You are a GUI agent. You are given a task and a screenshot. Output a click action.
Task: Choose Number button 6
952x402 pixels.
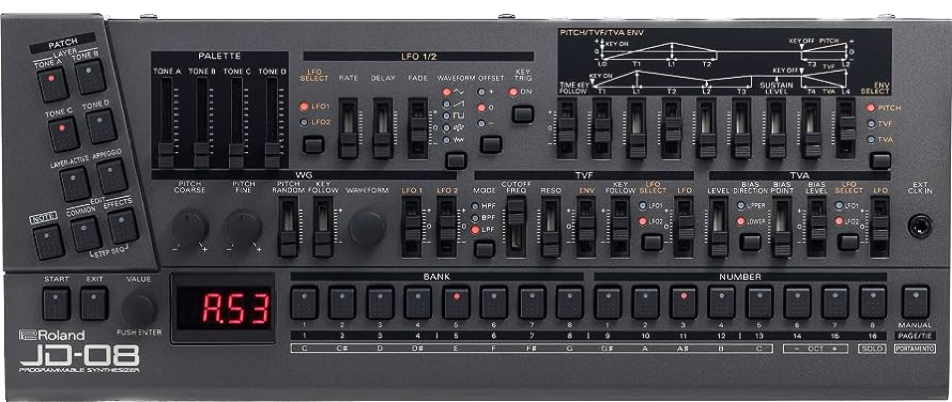(797, 303)
